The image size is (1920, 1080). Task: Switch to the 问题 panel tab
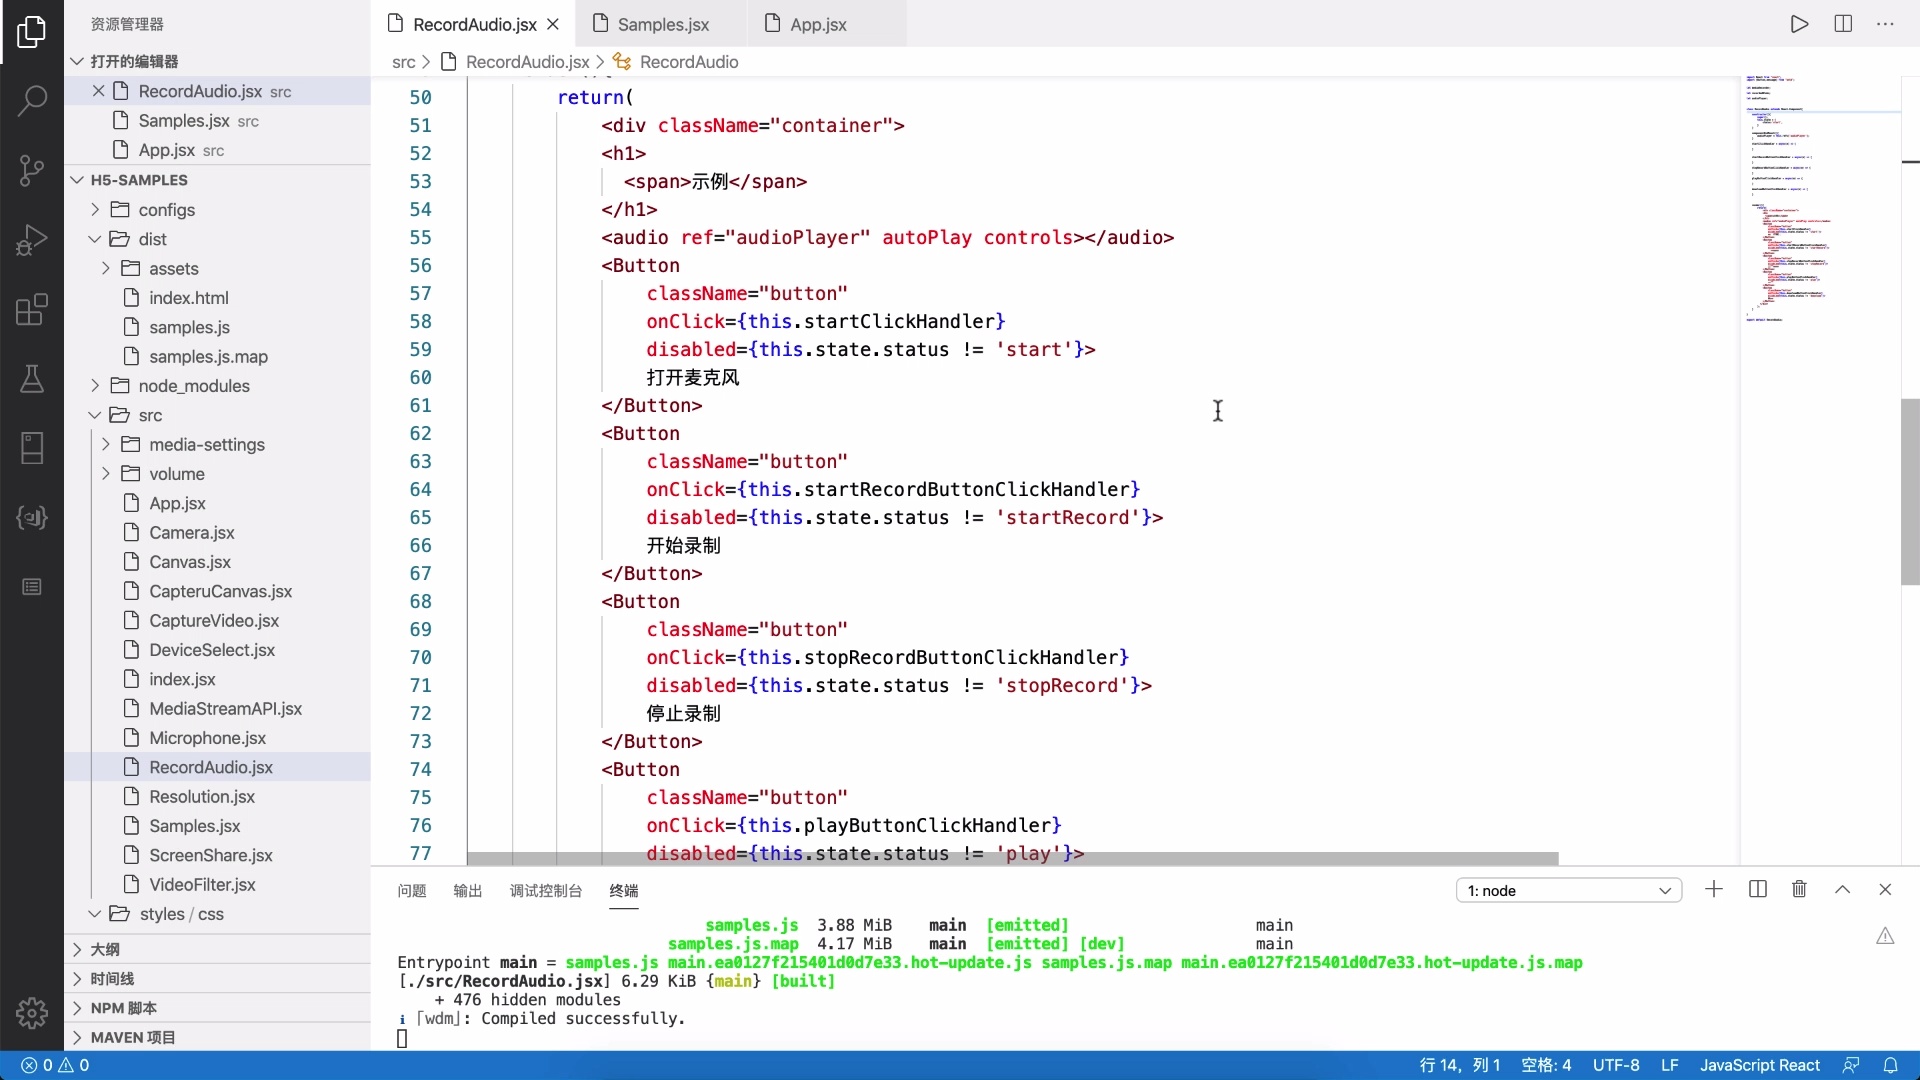[x=411, y=890]
